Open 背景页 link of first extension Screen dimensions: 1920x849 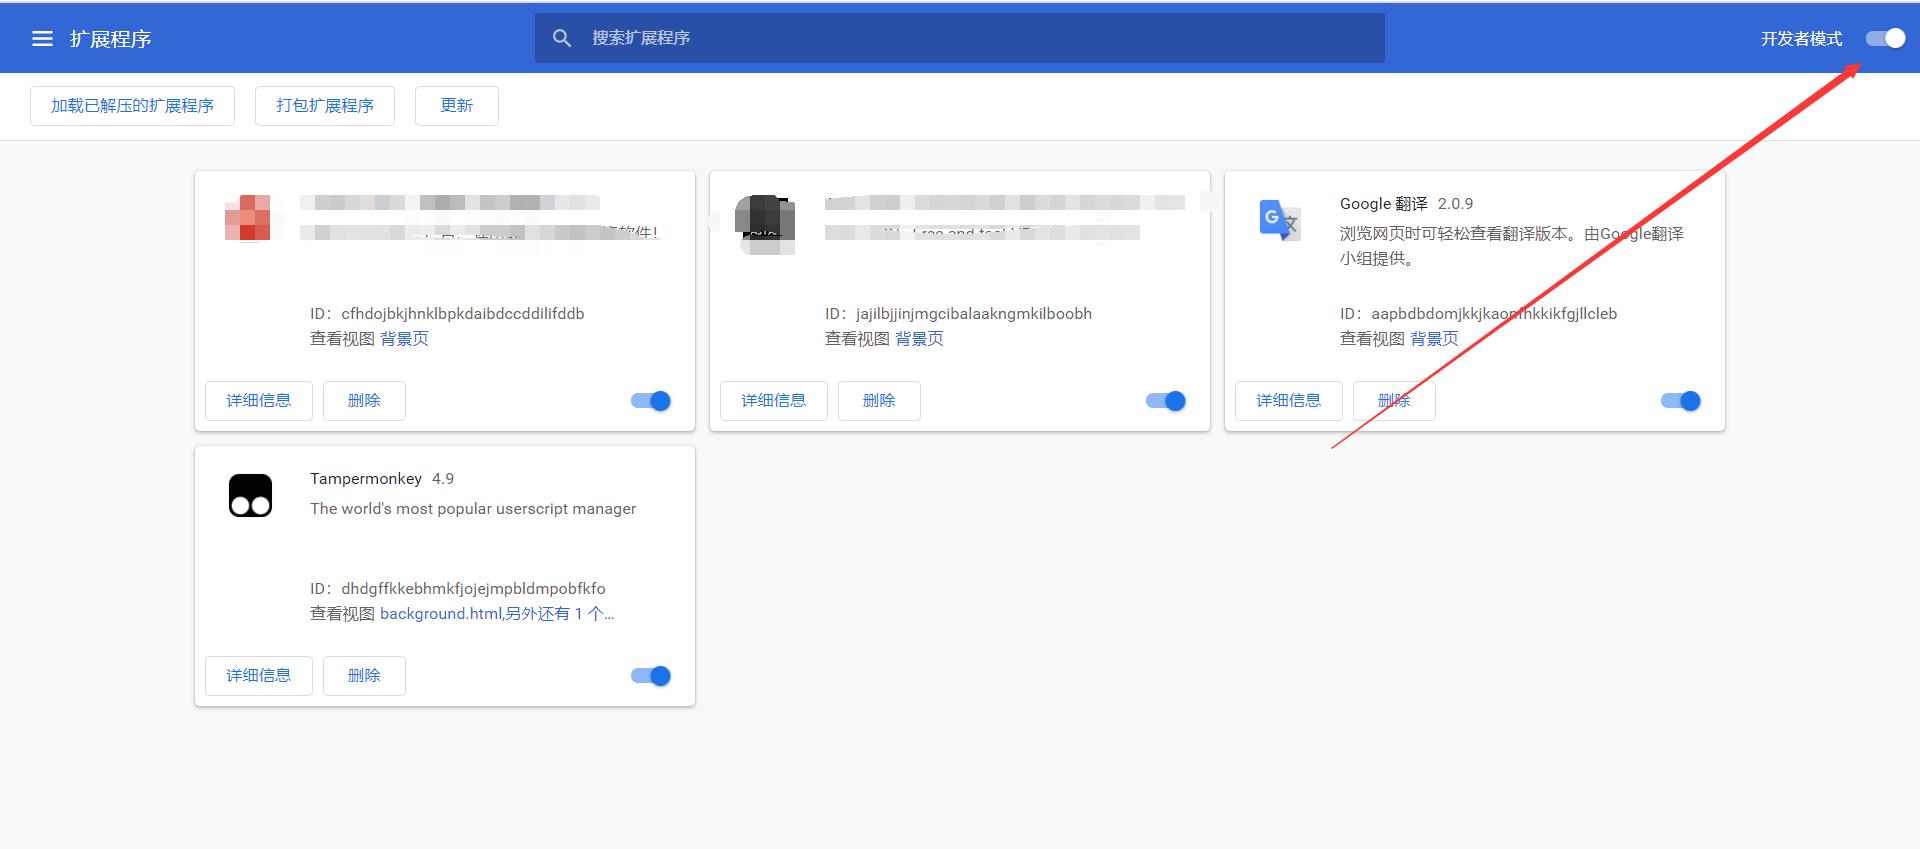(404, 339)
